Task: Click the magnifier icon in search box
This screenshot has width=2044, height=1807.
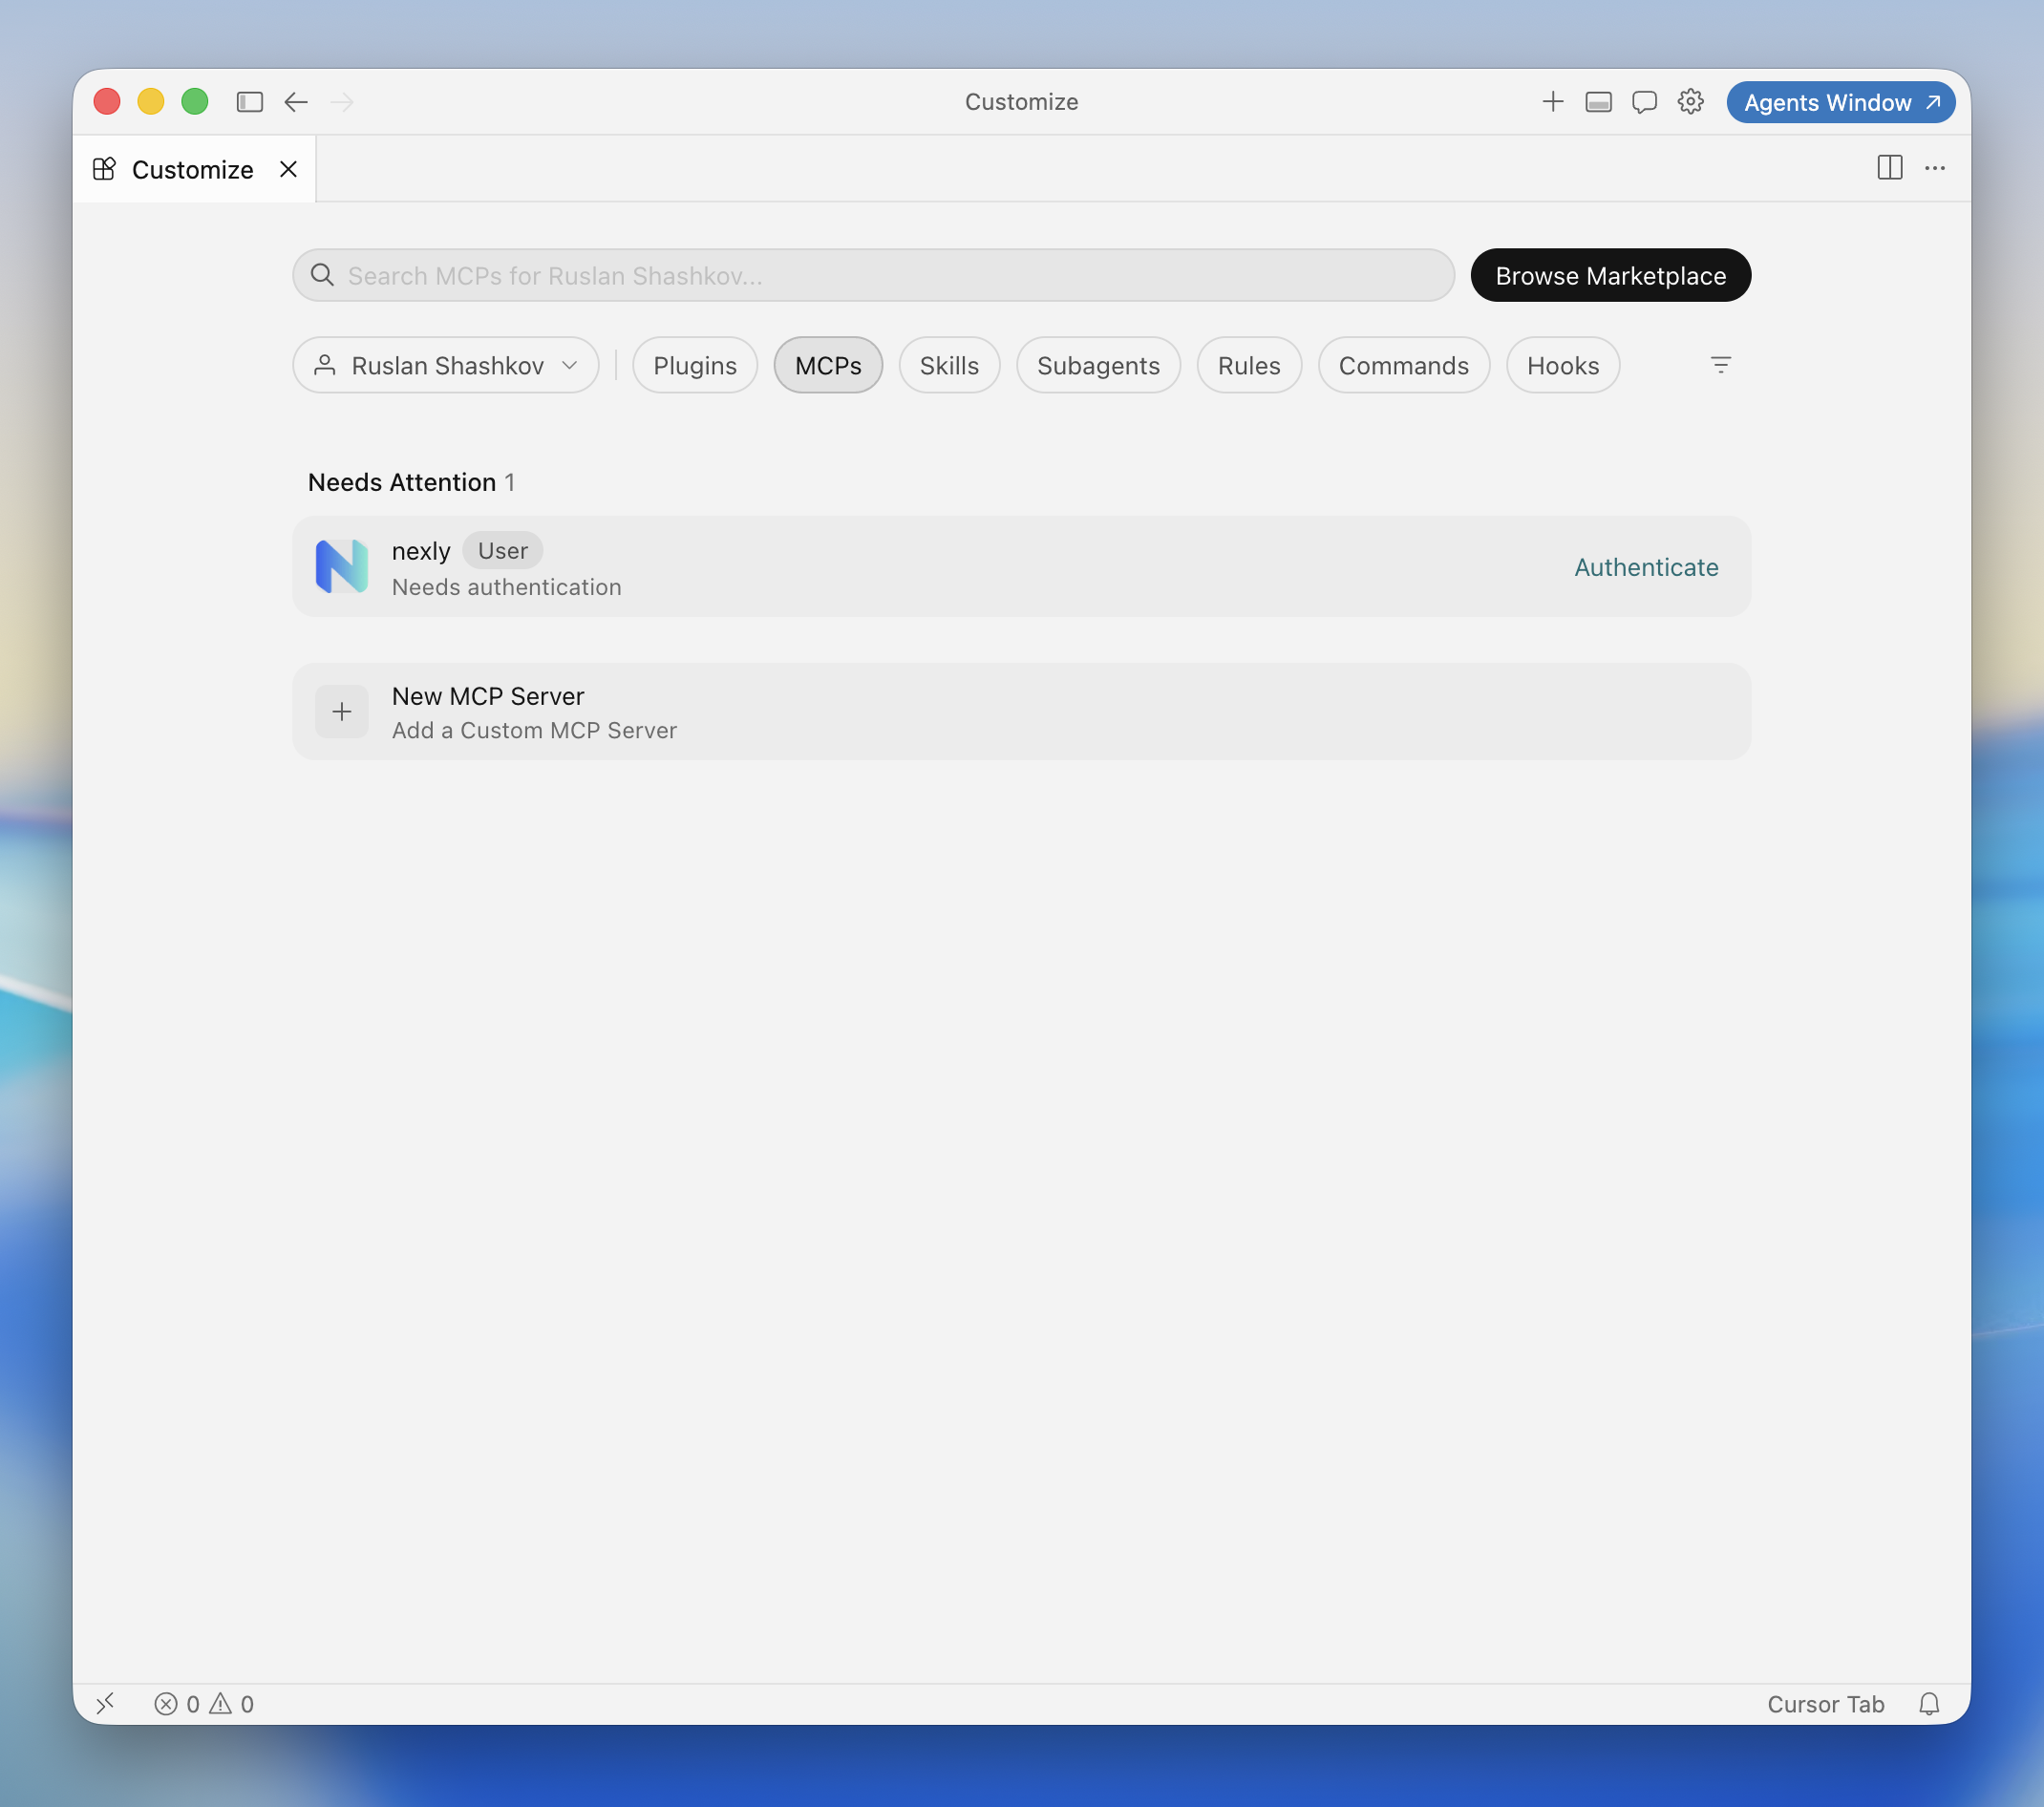Action: 322,275
